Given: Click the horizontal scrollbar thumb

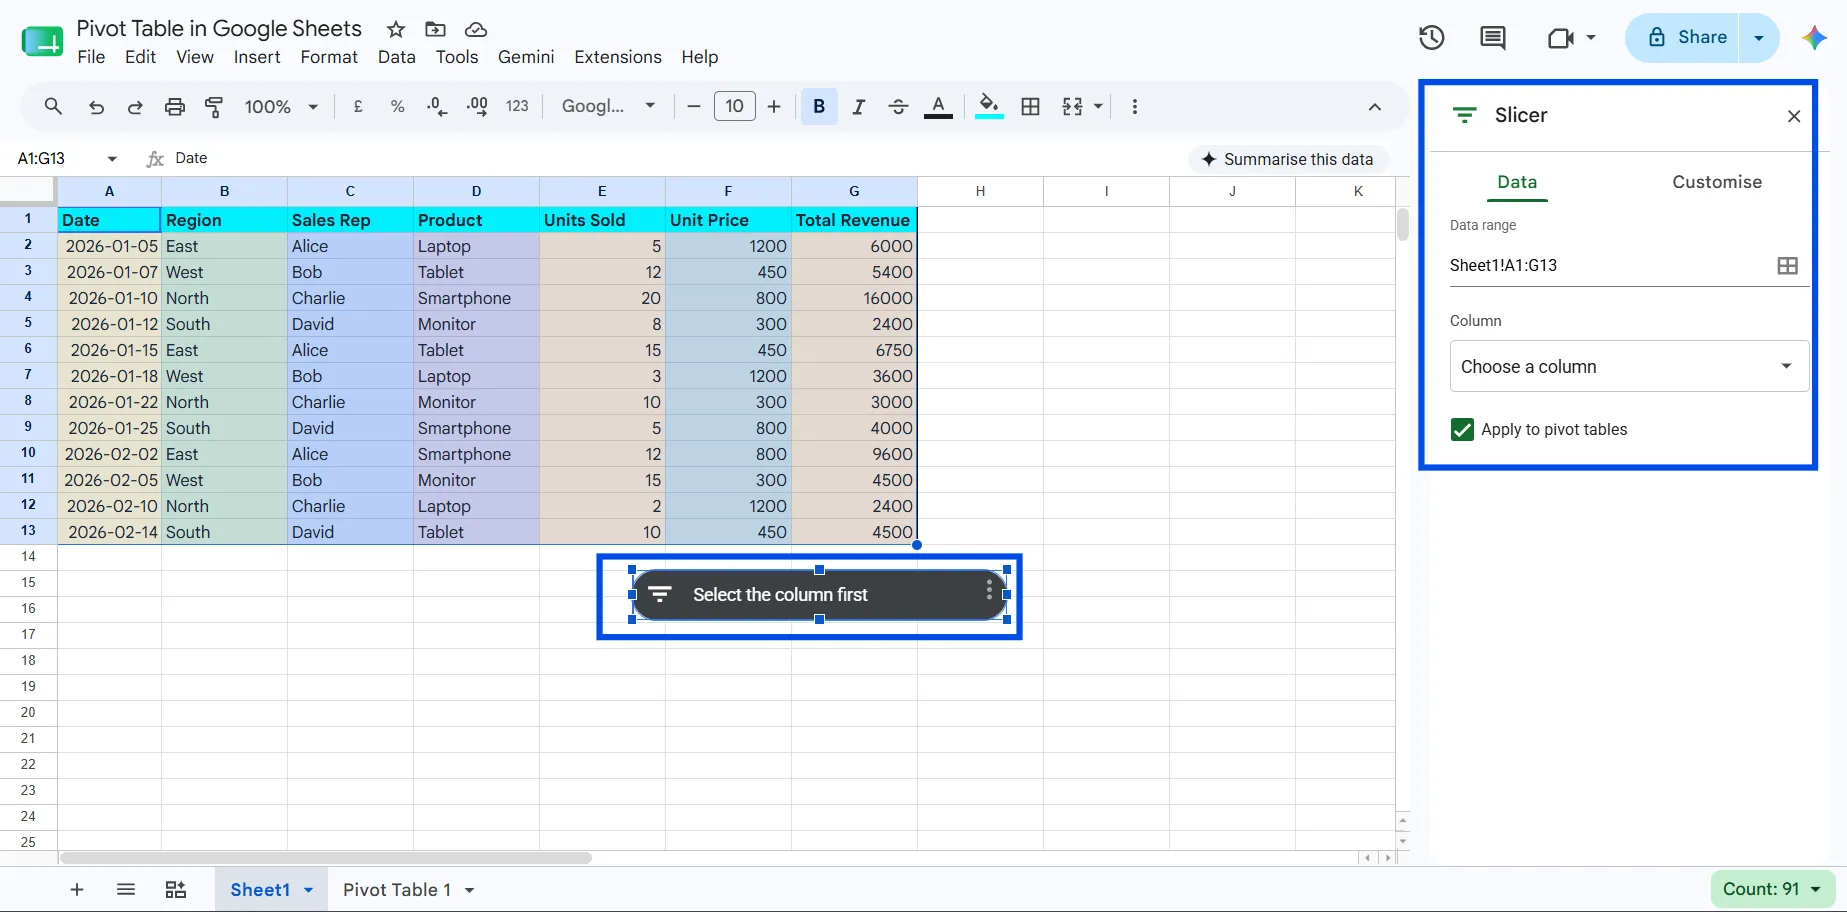Looking at the screenshot, I should (x=326, y=857).
